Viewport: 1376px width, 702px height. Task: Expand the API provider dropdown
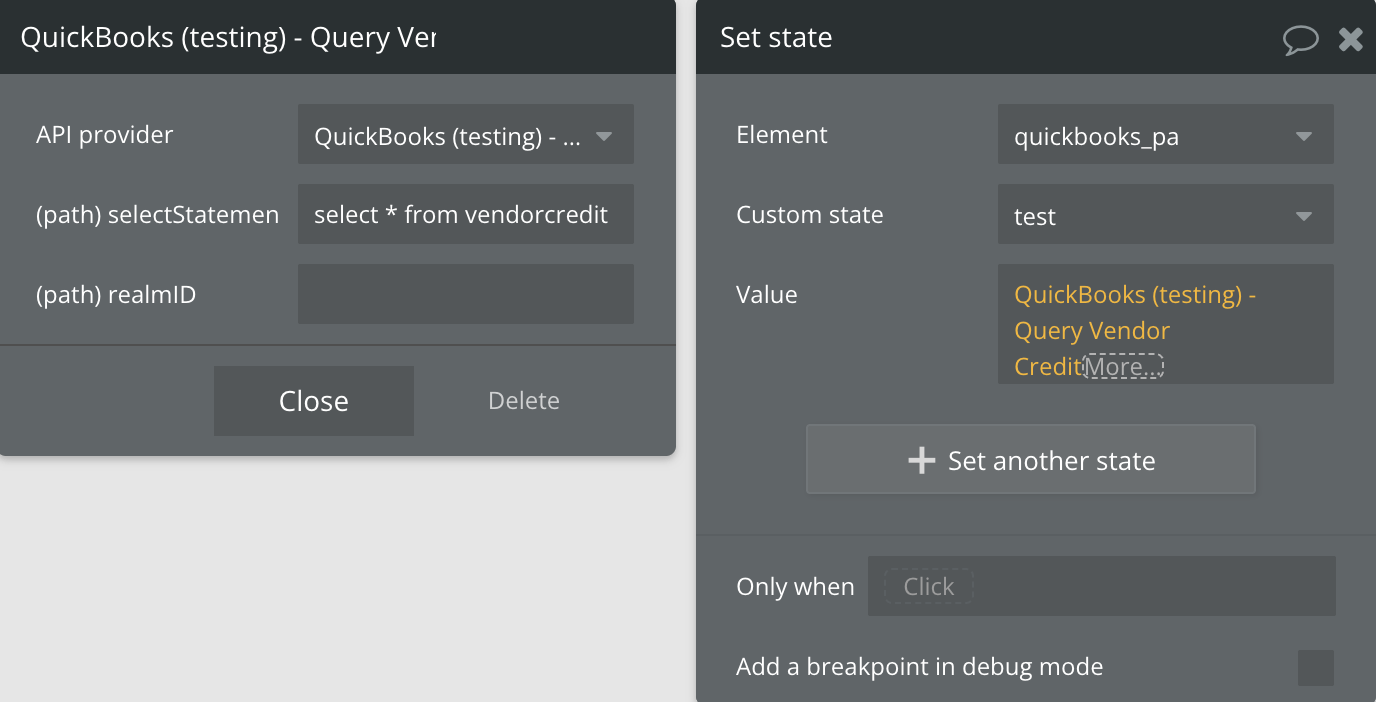466,135
